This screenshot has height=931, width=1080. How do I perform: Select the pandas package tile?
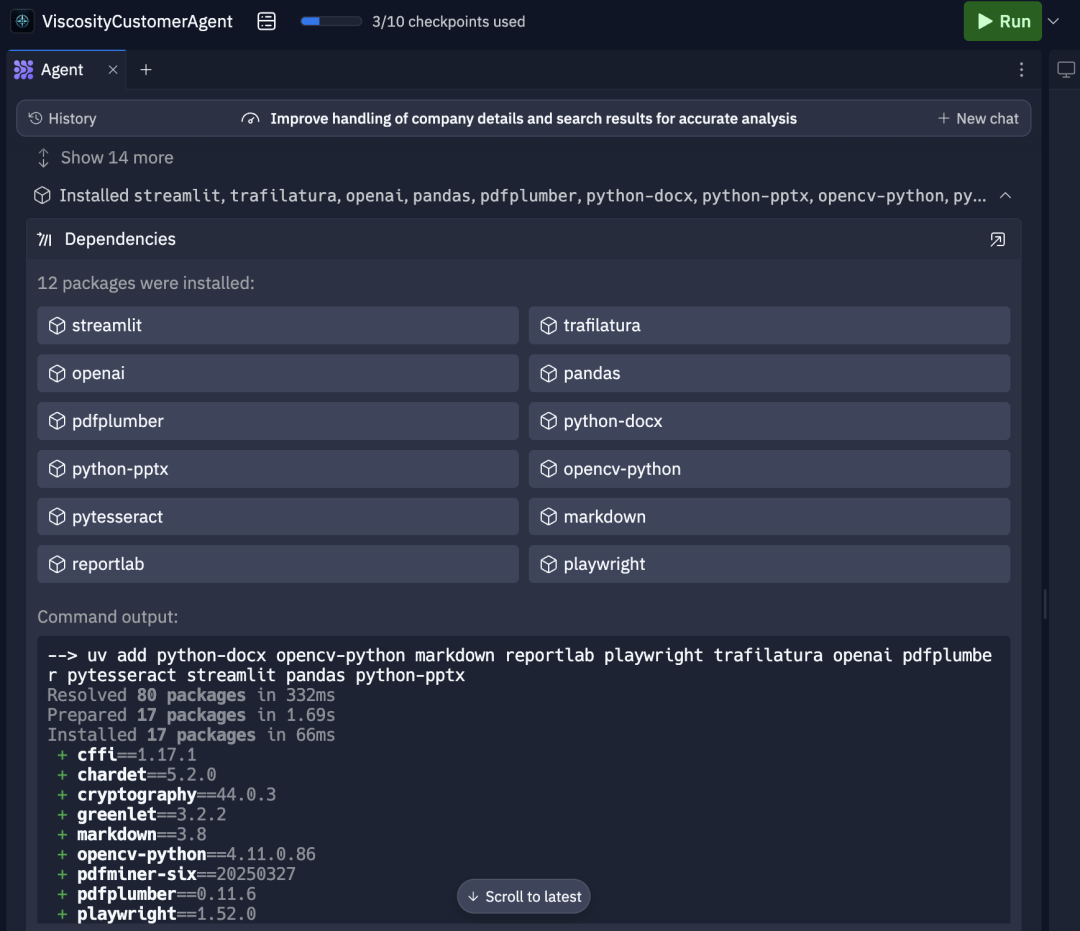point(769,373)
